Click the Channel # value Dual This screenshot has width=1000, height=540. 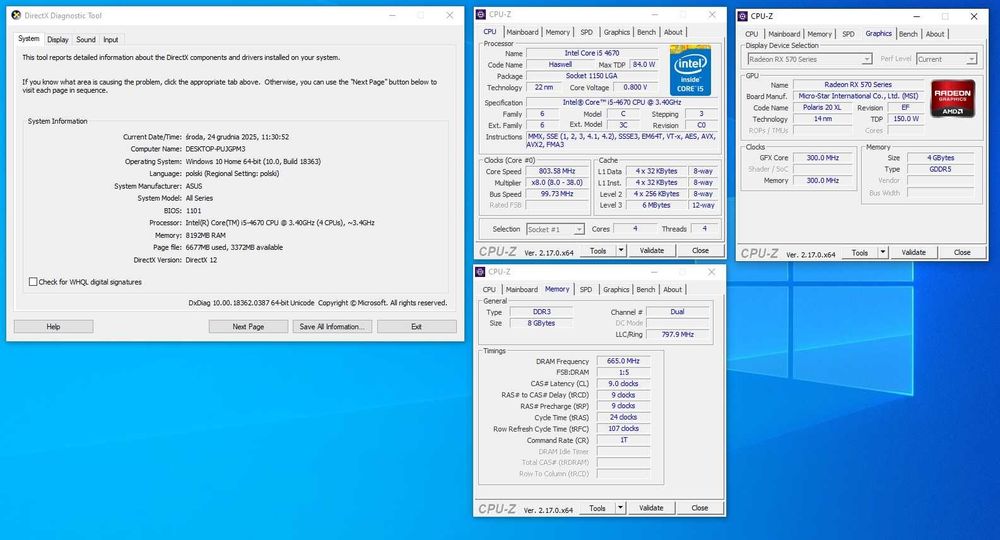tap(677, 312)
